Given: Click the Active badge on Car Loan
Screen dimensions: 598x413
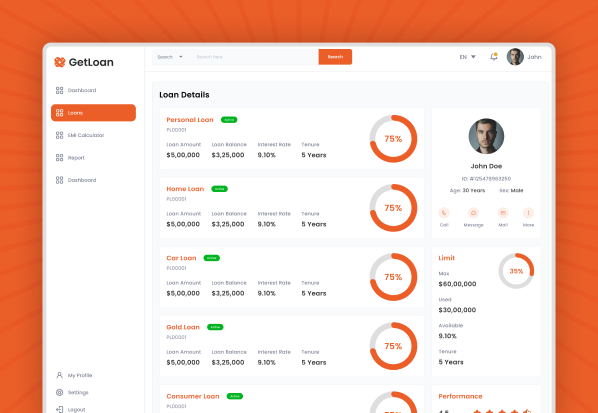Looking at the screenshot, I should pos(212,258).
